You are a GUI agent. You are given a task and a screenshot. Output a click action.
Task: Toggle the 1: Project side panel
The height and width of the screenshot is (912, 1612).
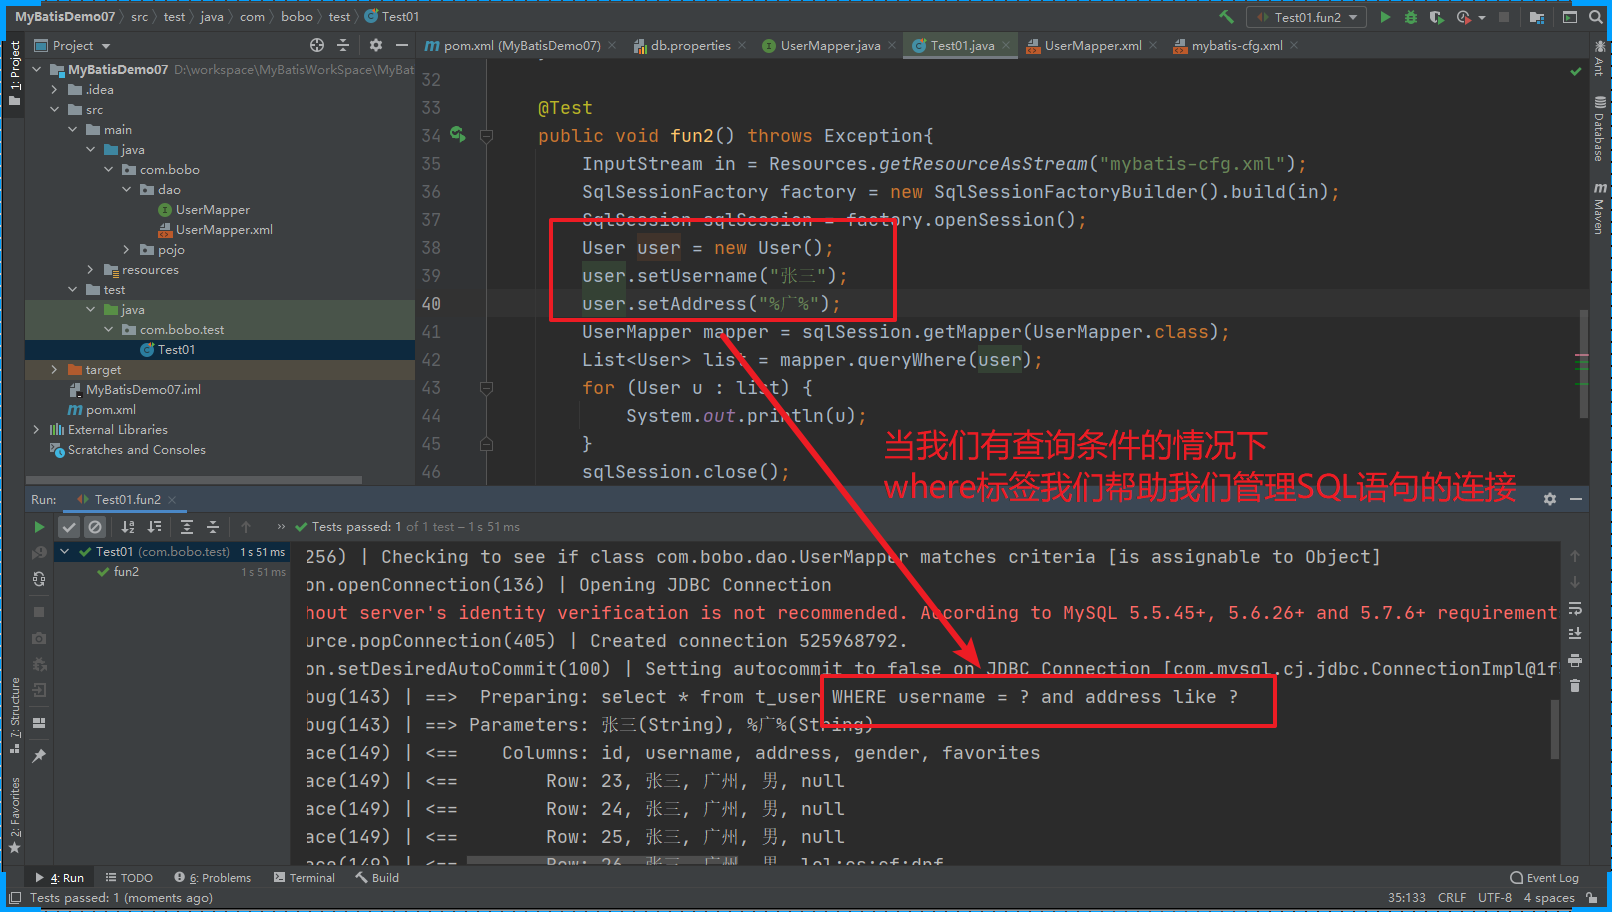(14, 67)
